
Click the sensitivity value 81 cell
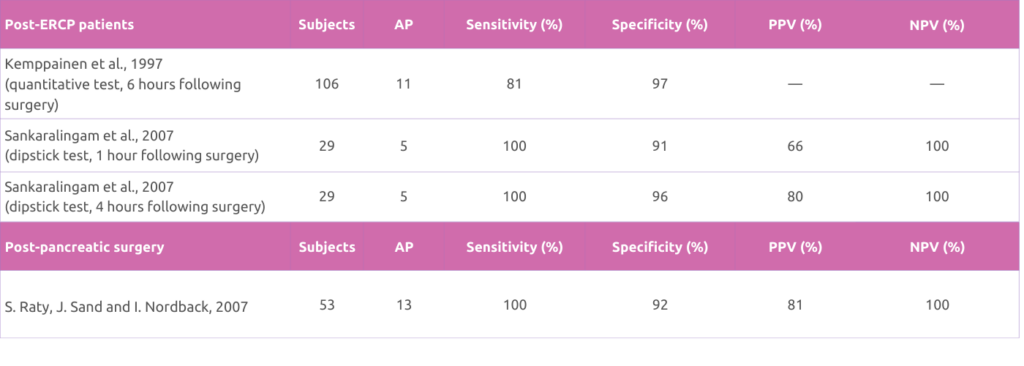point(513,84)
